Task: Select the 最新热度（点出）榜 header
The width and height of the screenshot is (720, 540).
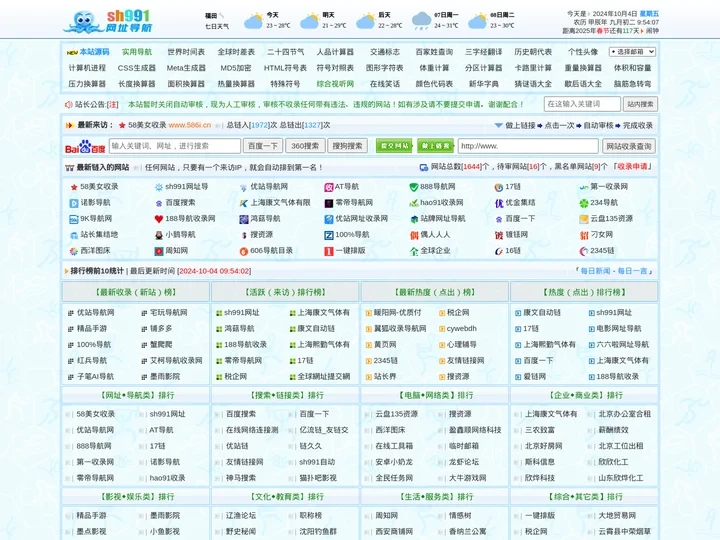Action: click(x=435, y=292)
